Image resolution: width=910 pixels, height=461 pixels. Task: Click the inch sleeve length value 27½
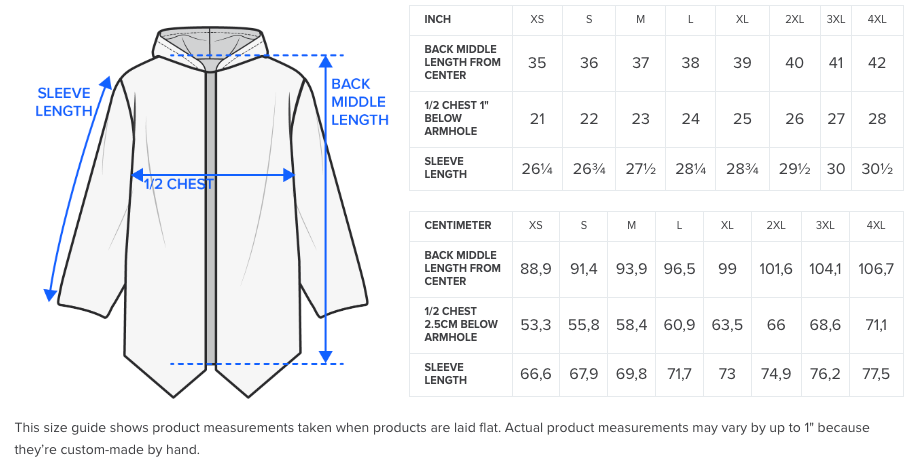(640, 168)
